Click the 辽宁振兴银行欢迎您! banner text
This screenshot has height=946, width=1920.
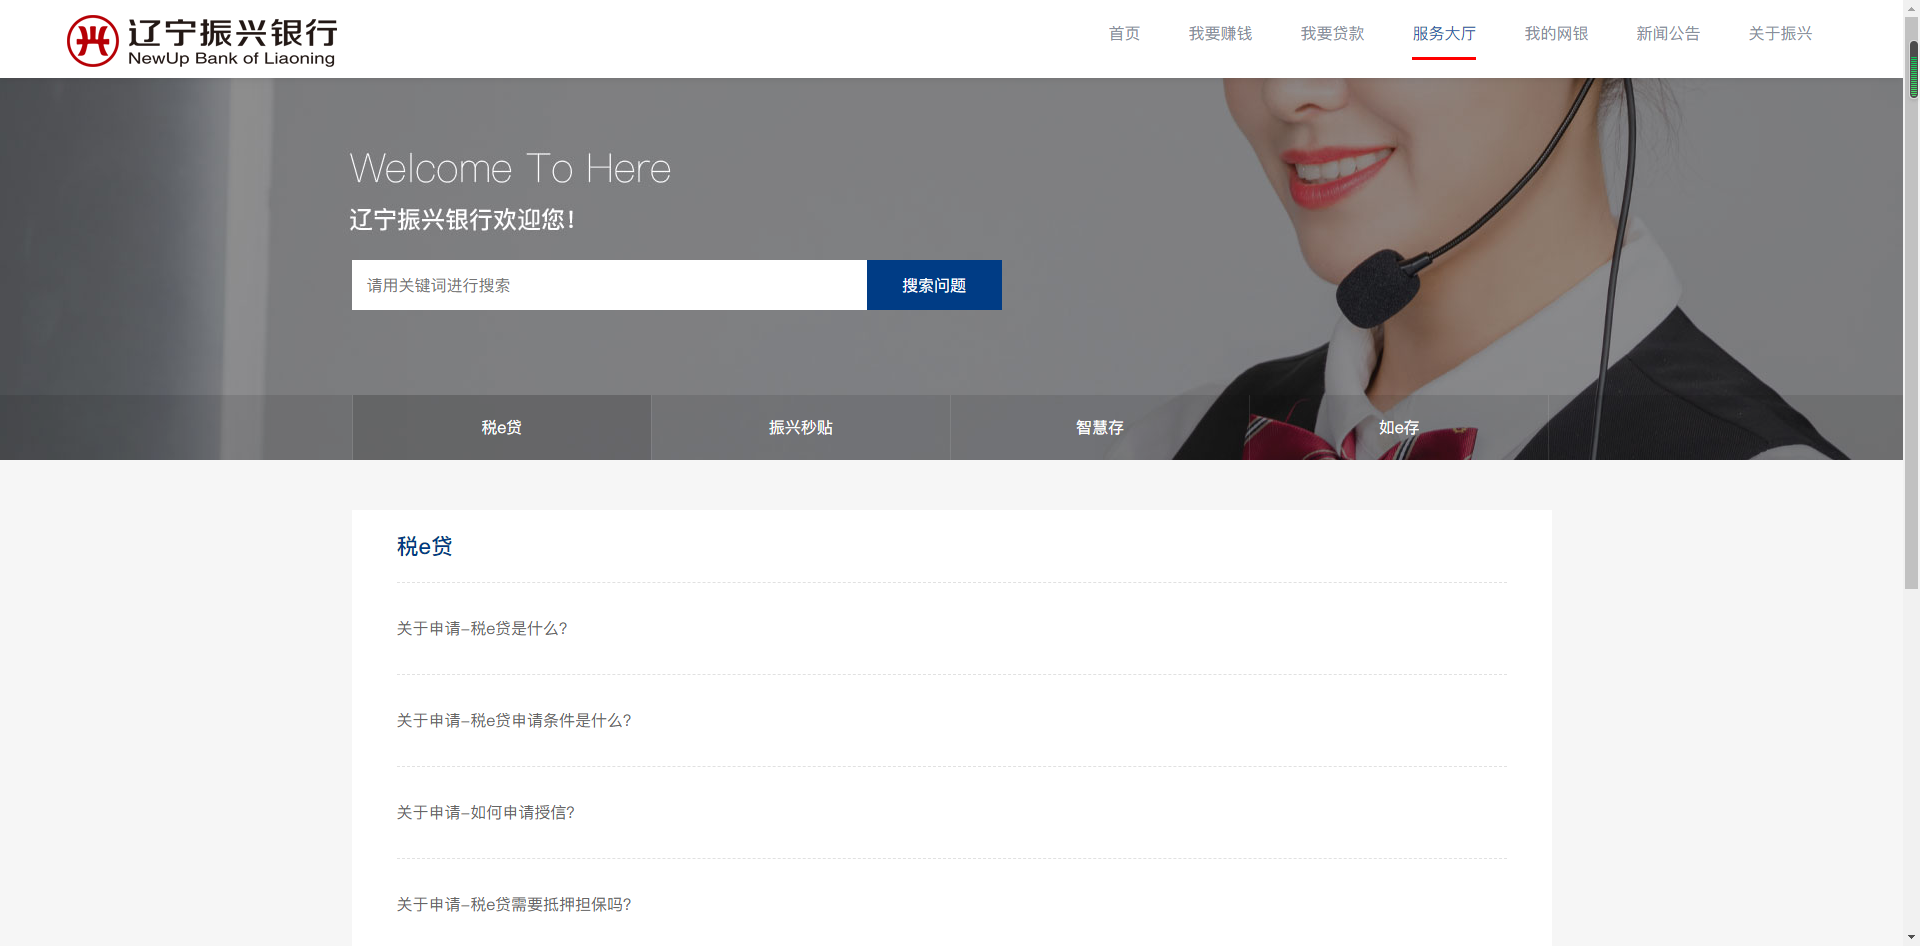462,220
